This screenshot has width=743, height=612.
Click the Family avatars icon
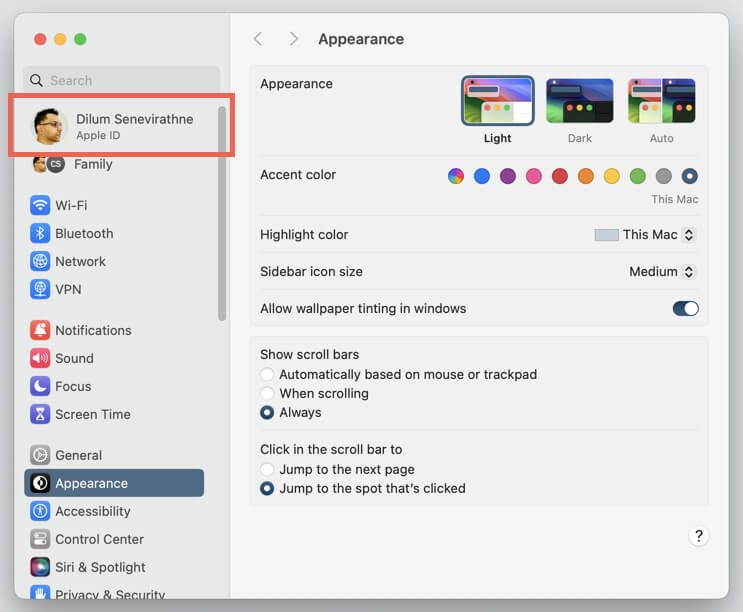pos(49,164)
